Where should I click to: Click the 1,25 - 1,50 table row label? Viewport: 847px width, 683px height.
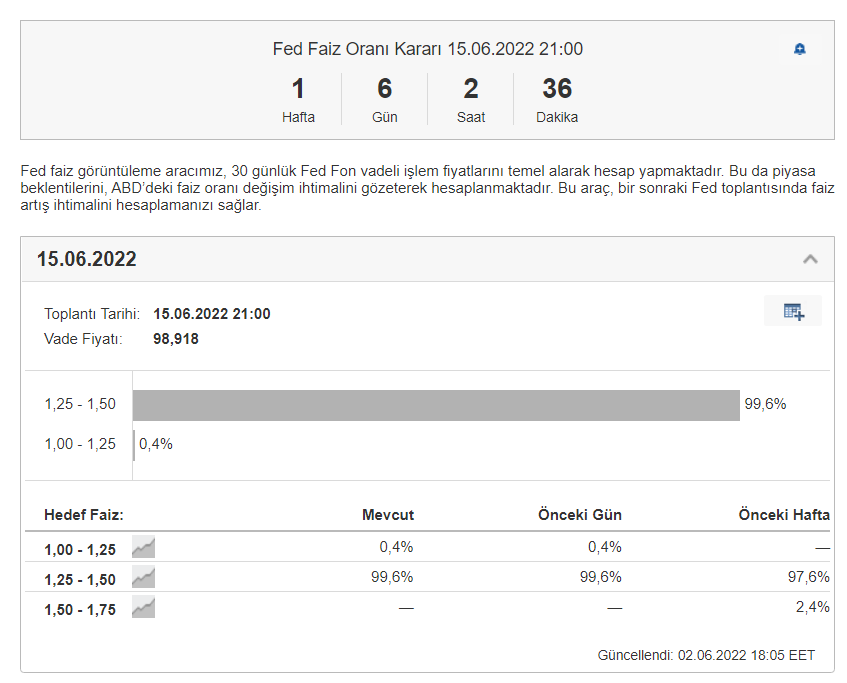[x=80, y=580]
